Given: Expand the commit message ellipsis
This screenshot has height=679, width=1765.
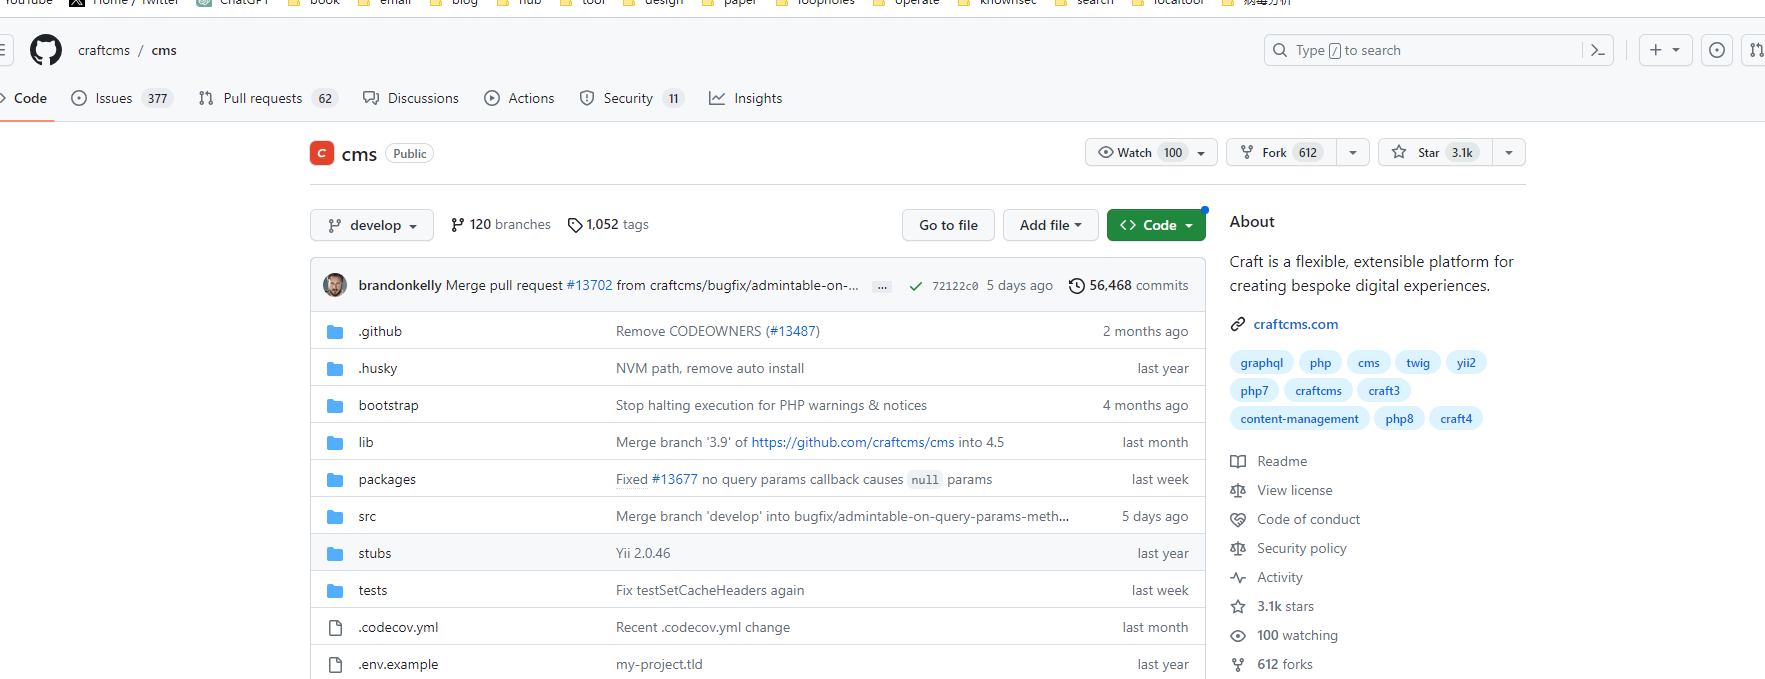Looking at the screenshot, I should [x=881, y=287].
